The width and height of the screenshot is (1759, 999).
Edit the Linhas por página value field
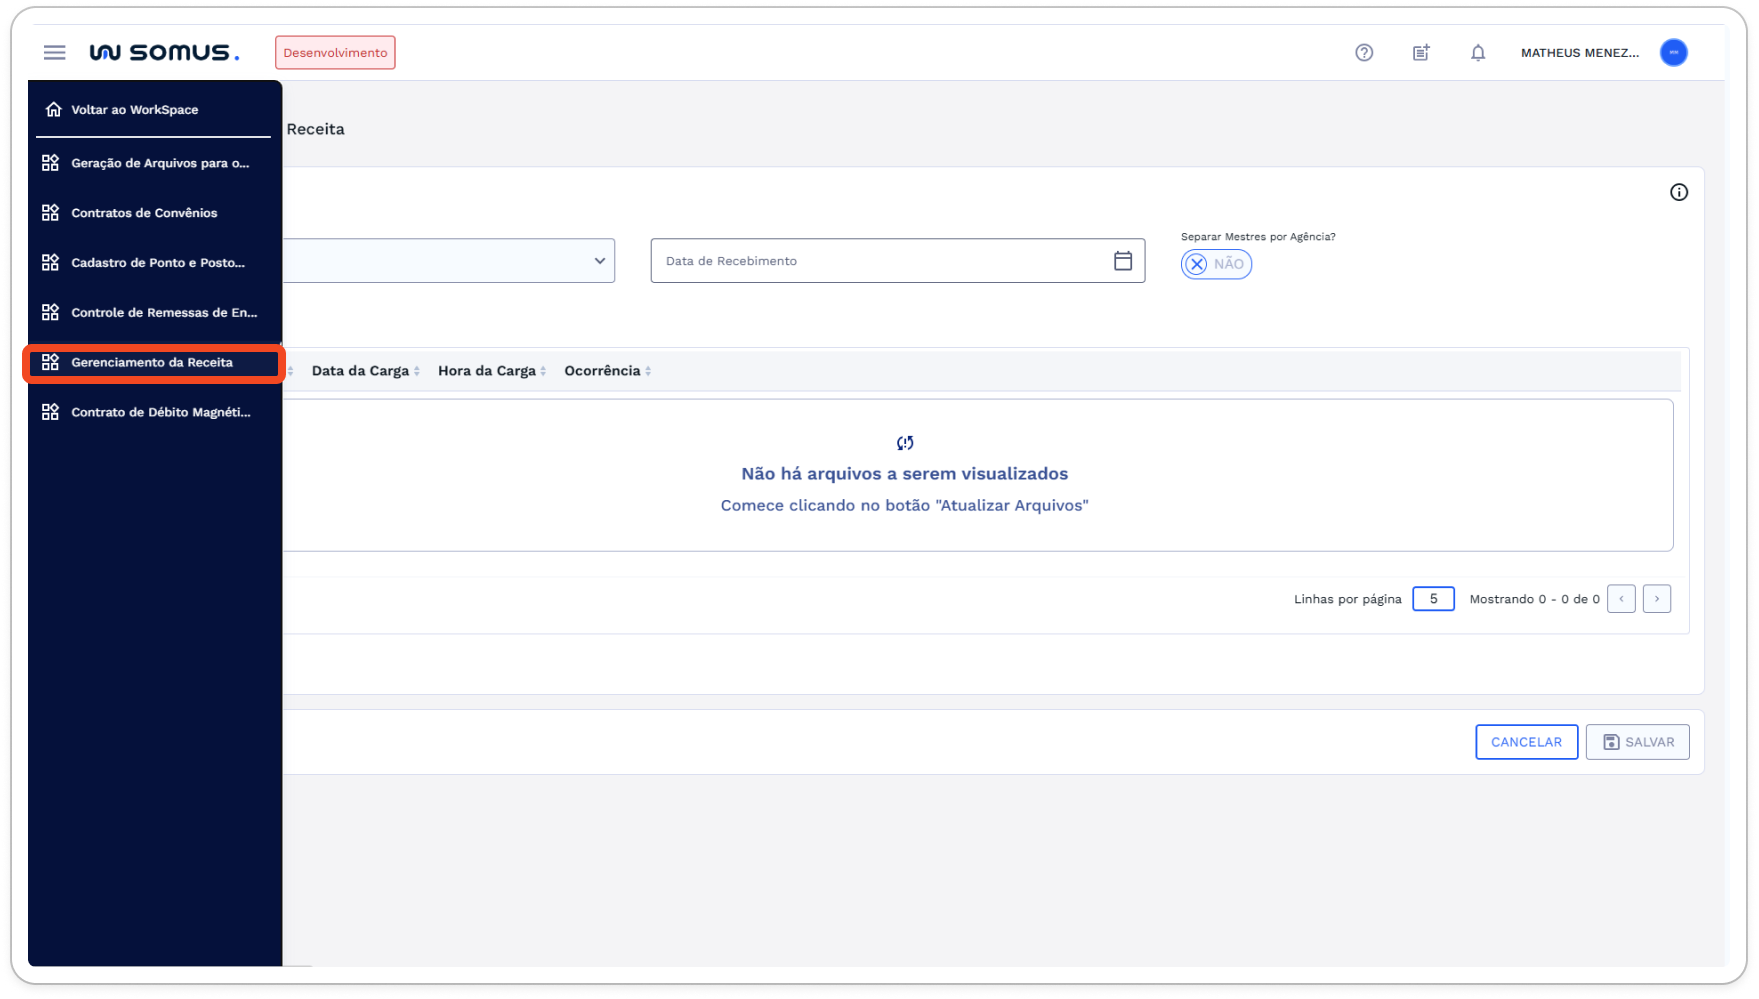click(1433, 598)
